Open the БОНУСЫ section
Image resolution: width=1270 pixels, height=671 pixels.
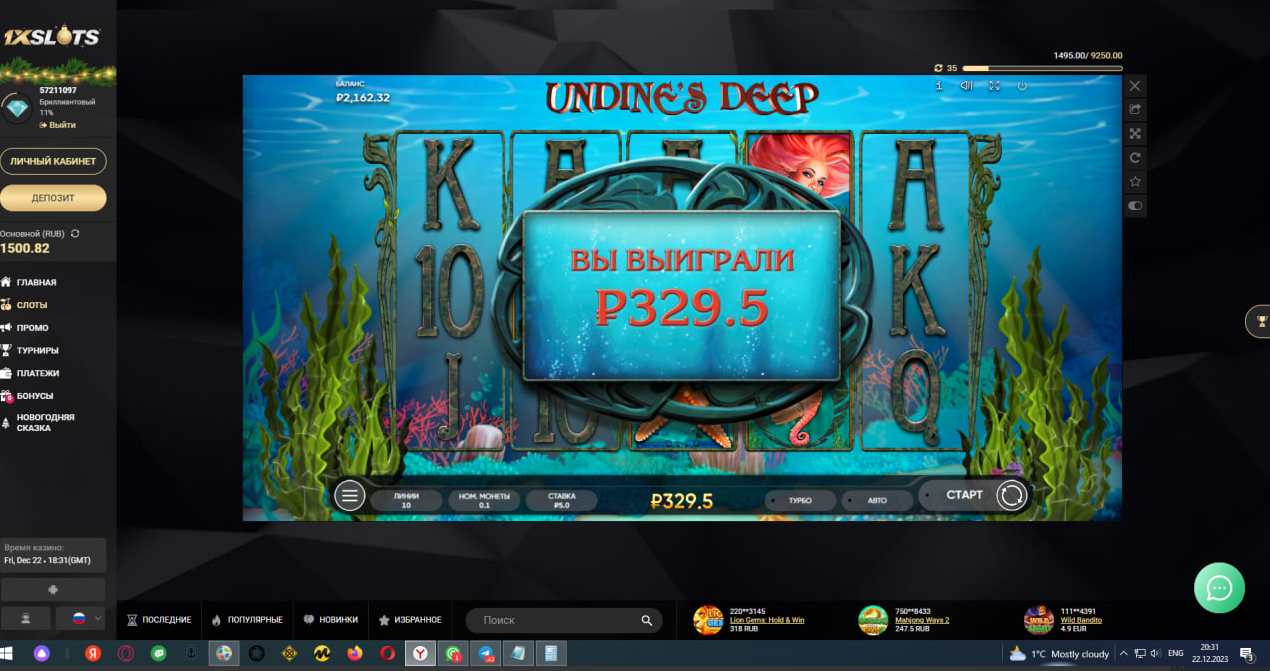tap(34, 396)
